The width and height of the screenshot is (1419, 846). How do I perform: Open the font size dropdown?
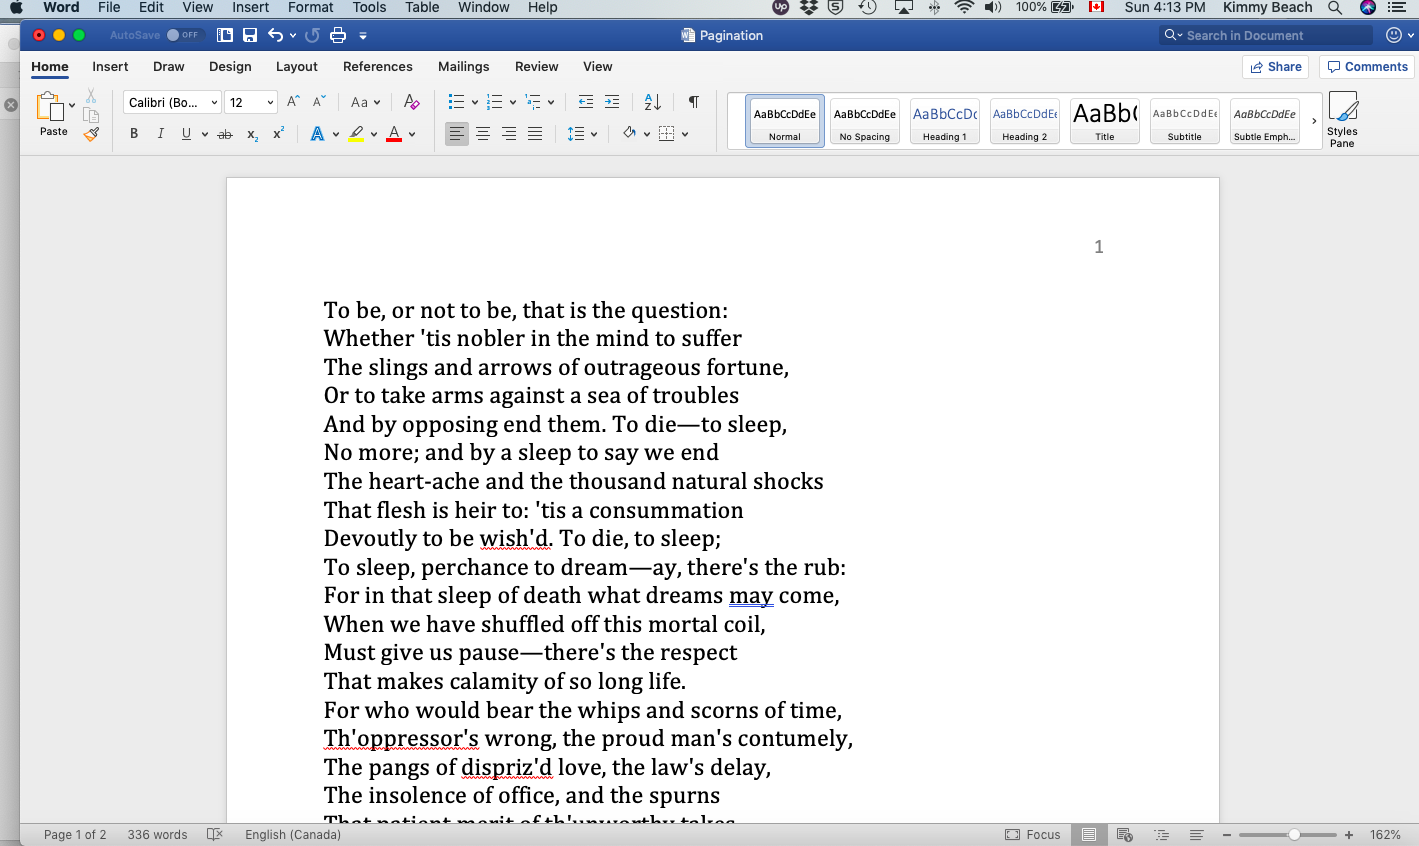click(x=270, y=102)
